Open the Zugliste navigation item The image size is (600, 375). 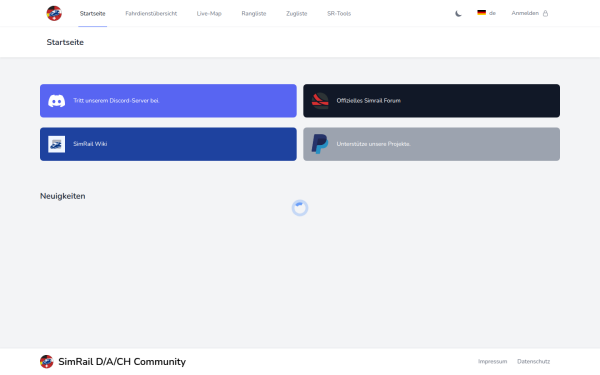pyautogui.click(x=297, y=13)
